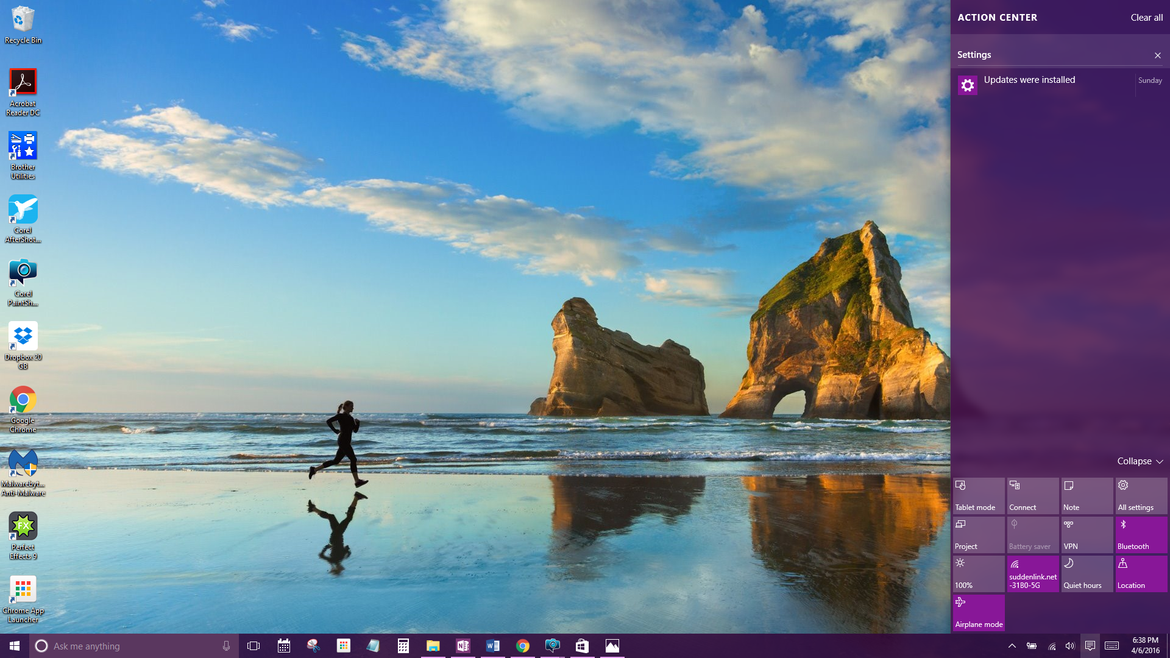Launch Word from the taskbar
Screen dimensions: 1170x658
492,645
